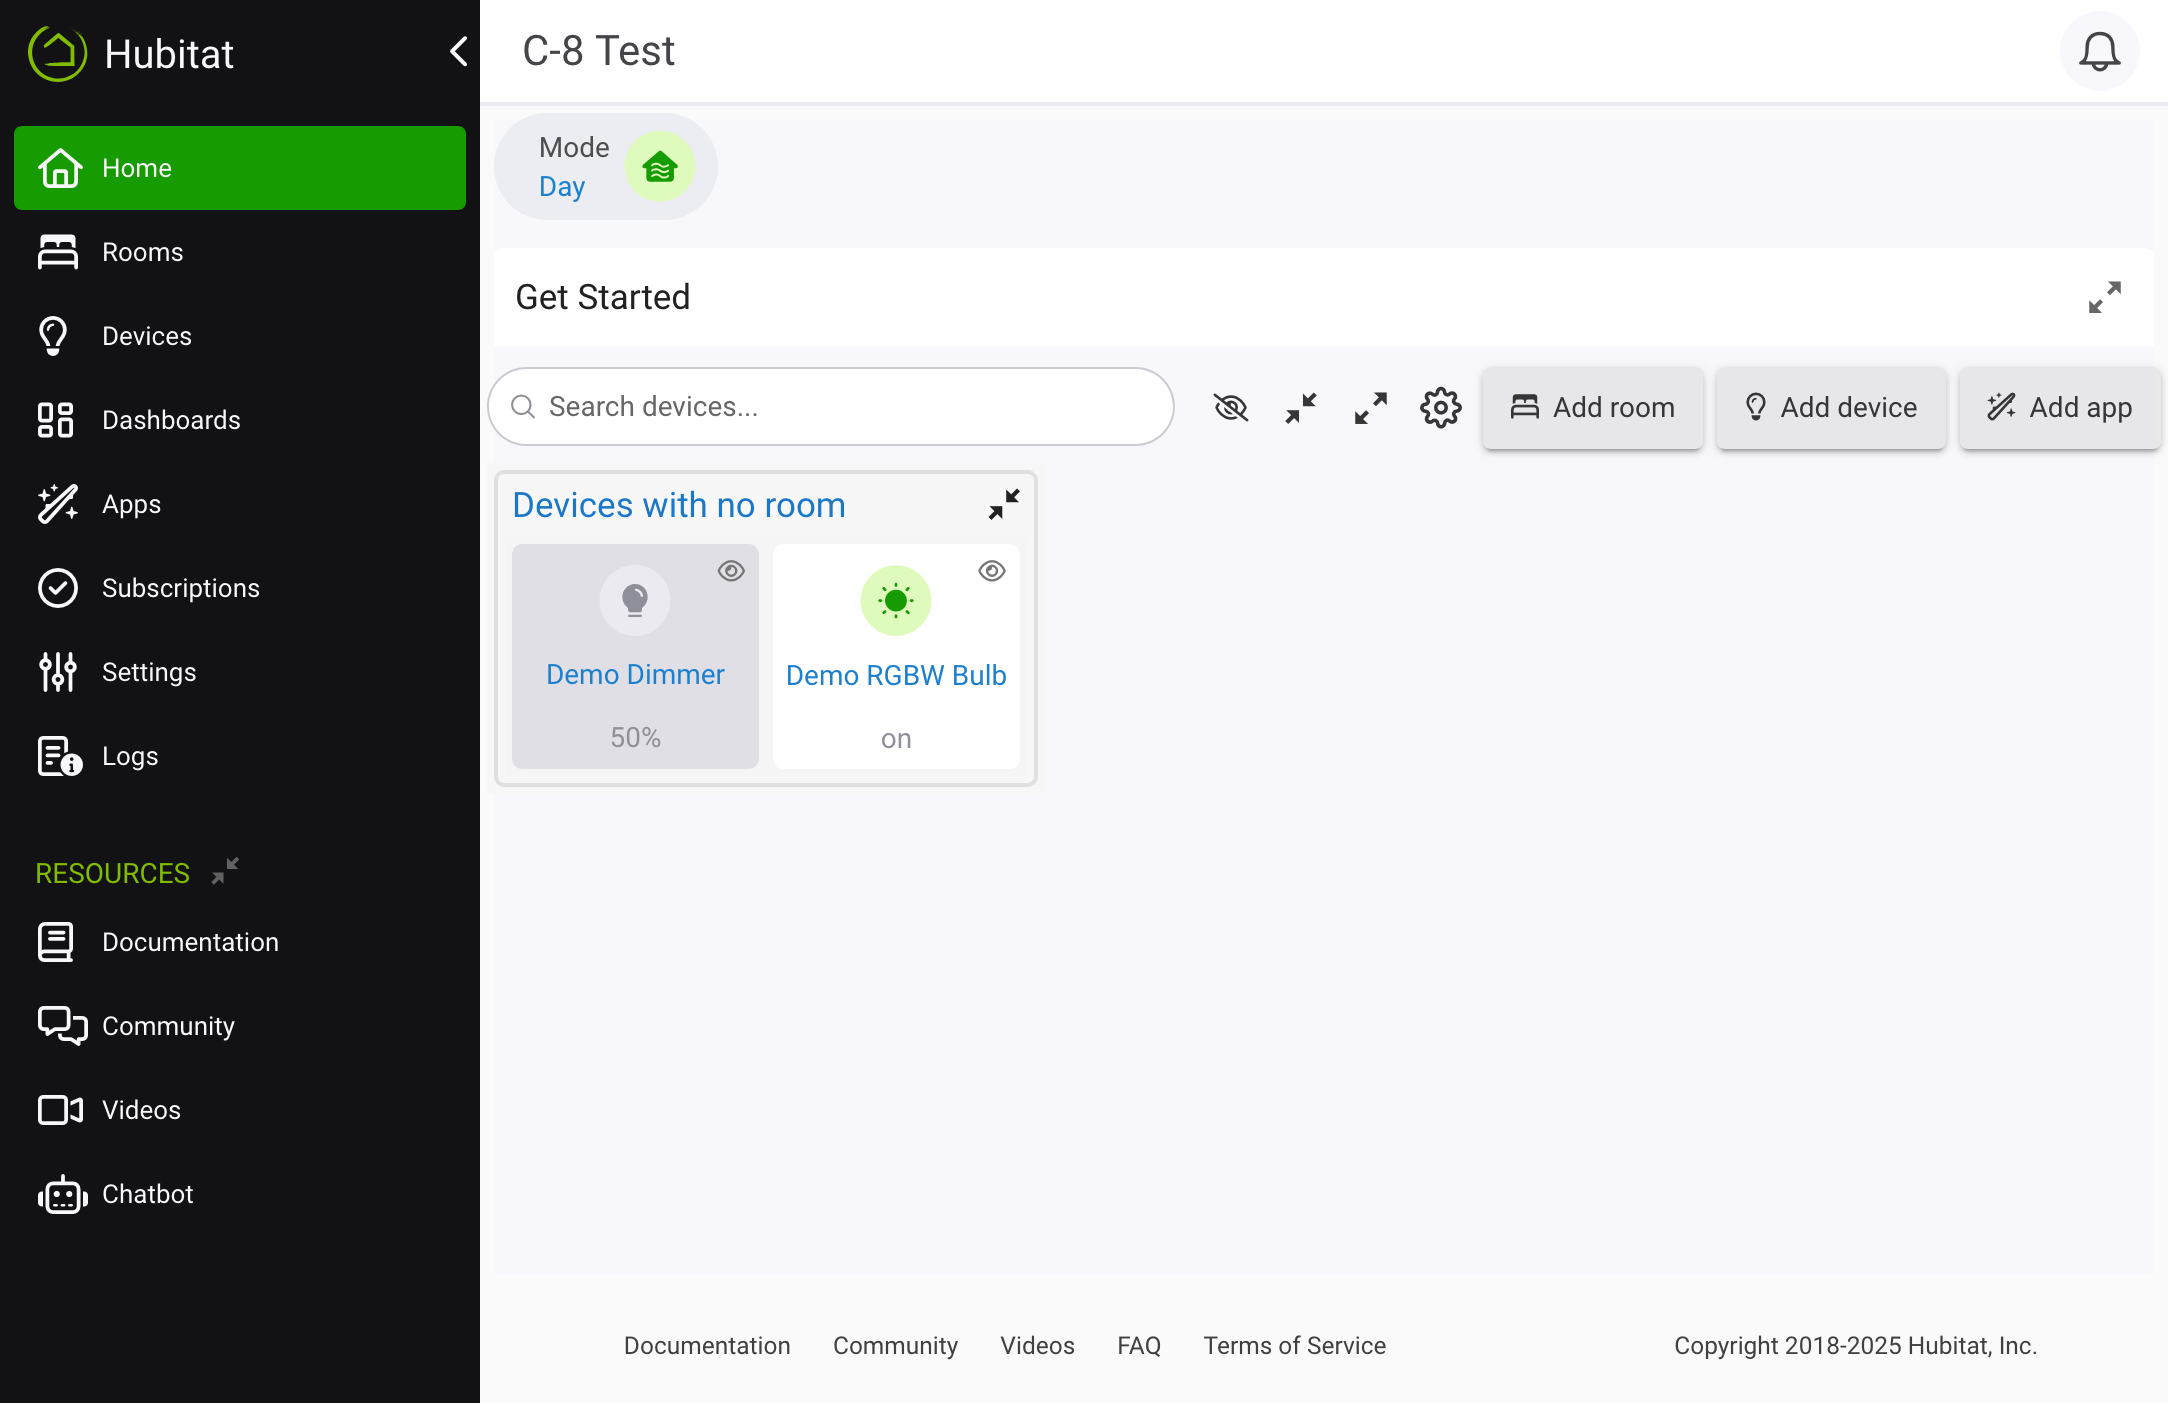Open the Terms of Service footer link
This screenshot has width=2168, height=1404.
(x=1294, y=1346)
